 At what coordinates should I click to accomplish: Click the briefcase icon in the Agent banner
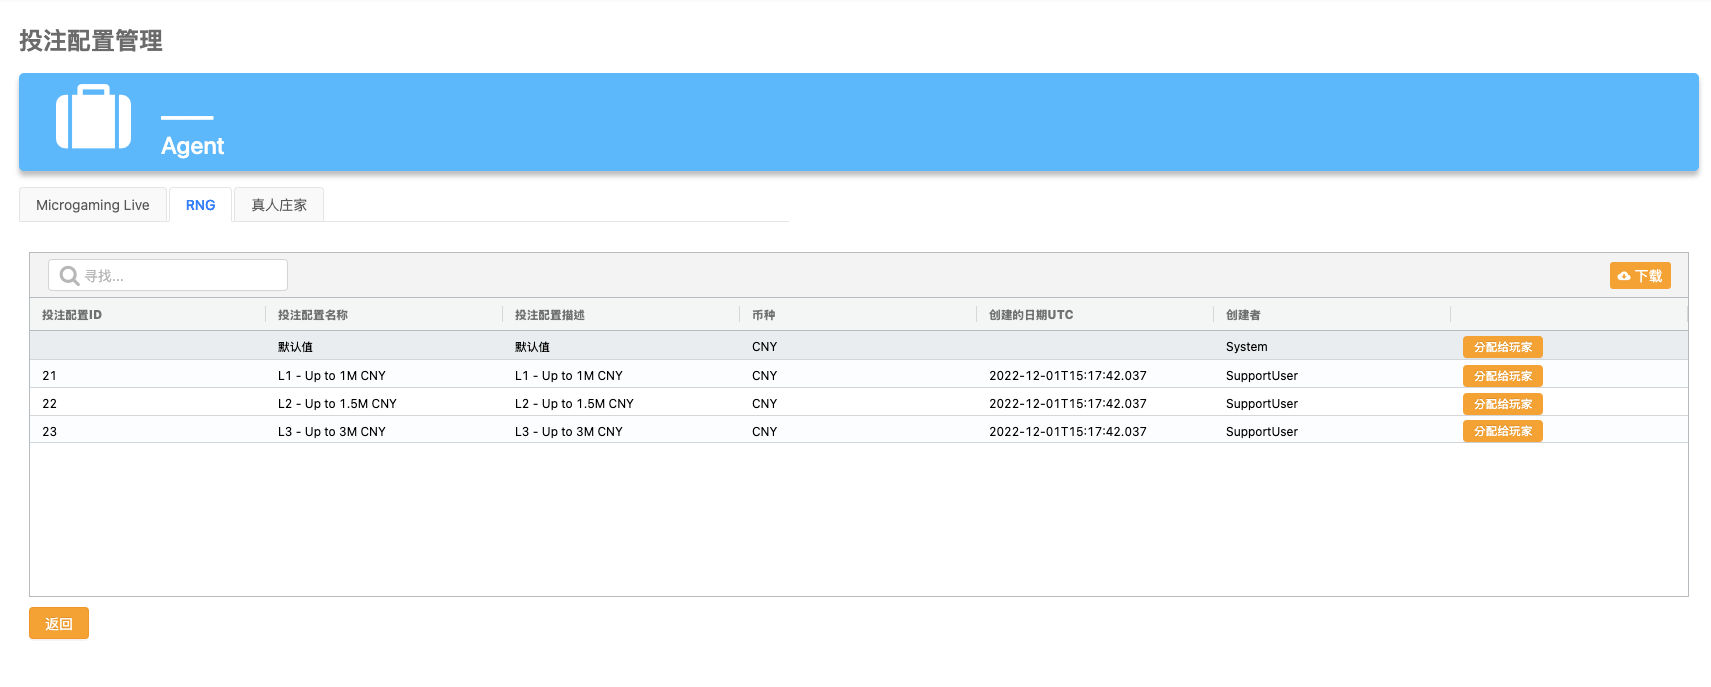(x=93, y=118)
